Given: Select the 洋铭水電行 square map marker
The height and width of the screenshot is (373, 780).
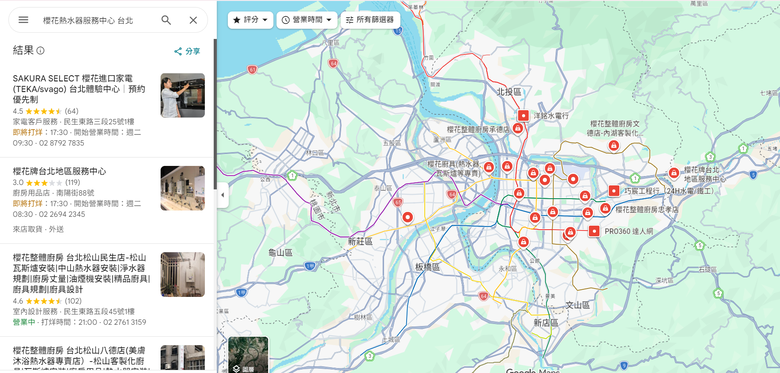Looking at the screenshot, I should click(x=523, y=115).
